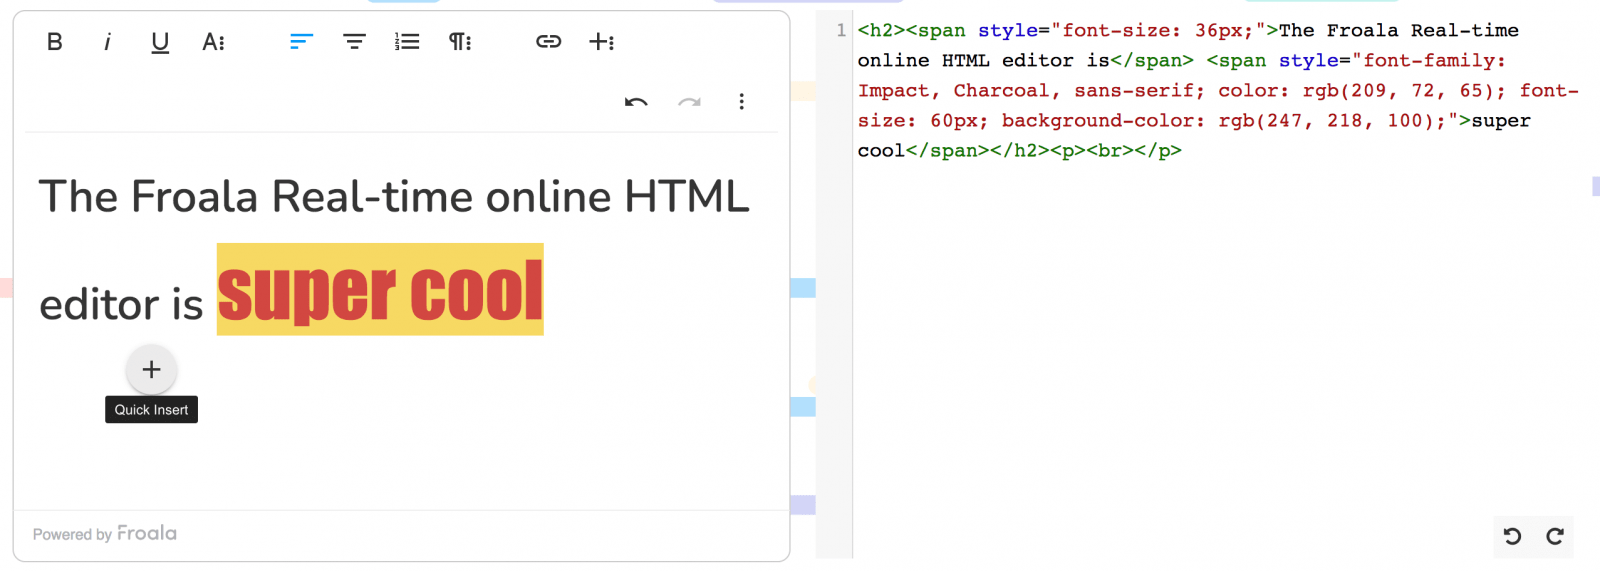This screenshot has width=1600, height=571.
Task: Select the align center icon
Action: 354,42
